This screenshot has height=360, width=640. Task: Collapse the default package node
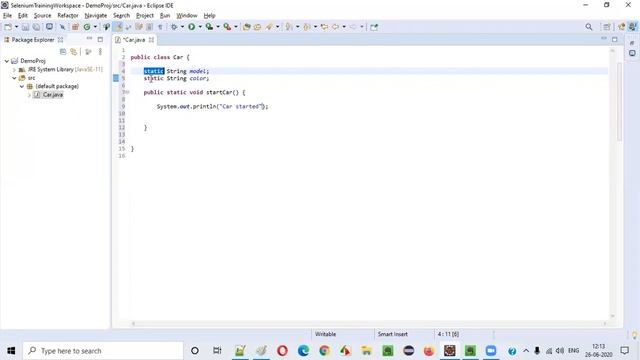(x=22, y=86)
